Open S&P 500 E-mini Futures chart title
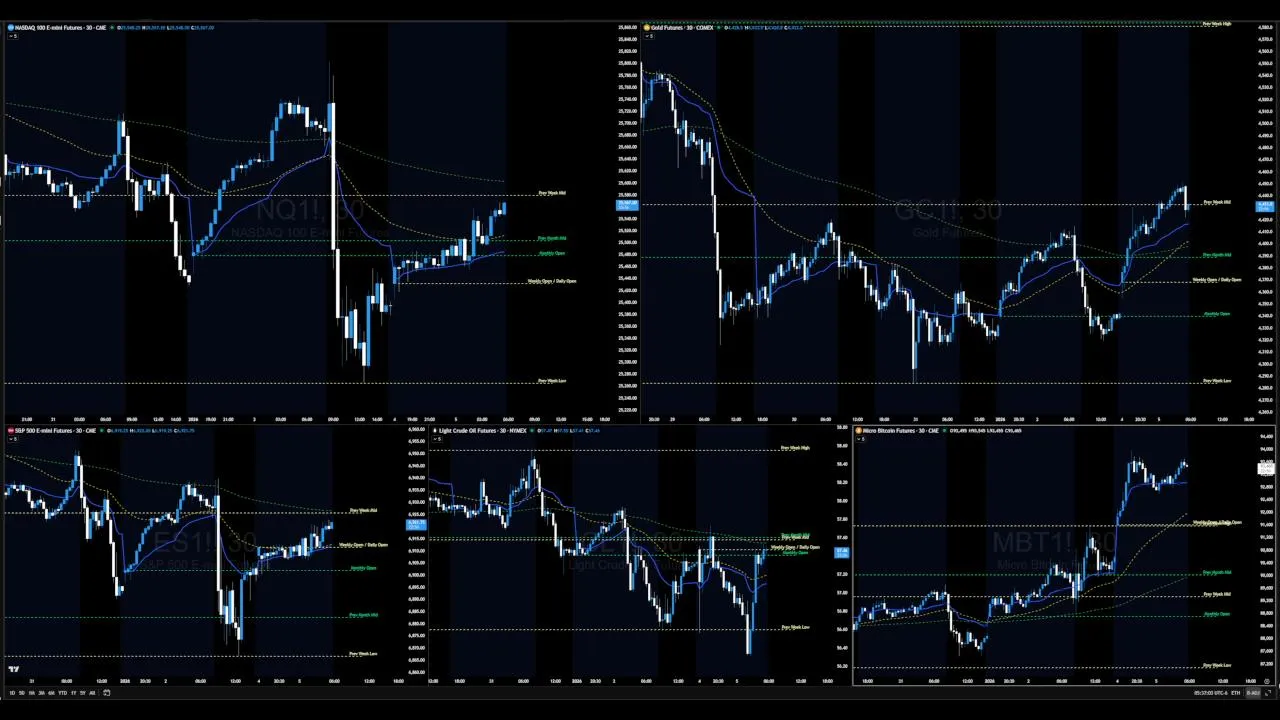Image resolution: width=1280 pixels, height=720 pixels. (x=55, y=431)
